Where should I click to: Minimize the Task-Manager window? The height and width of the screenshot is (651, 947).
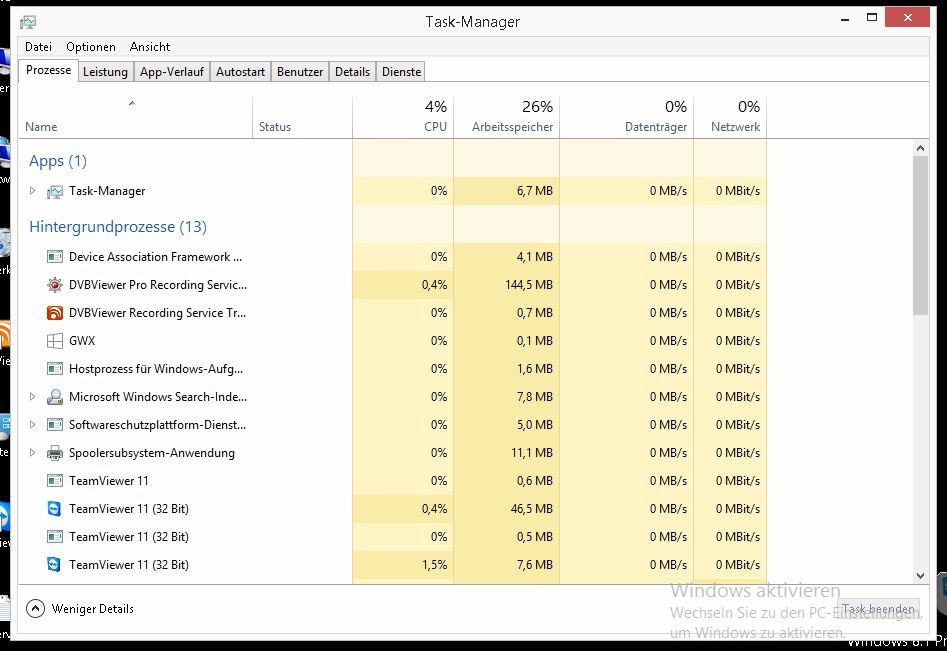[845, 19]
